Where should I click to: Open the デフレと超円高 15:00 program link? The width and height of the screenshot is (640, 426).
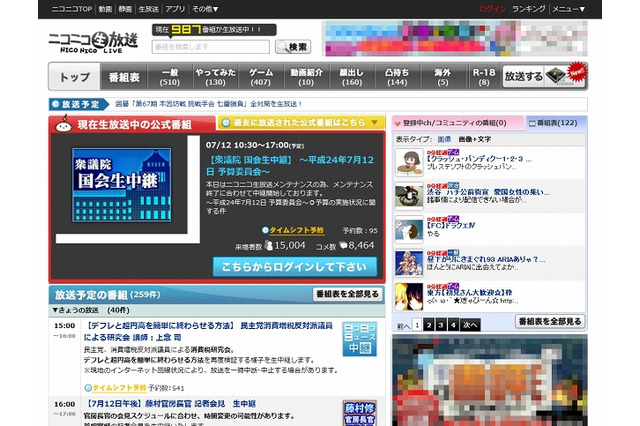pyautogui.click(x=208, y=331)
